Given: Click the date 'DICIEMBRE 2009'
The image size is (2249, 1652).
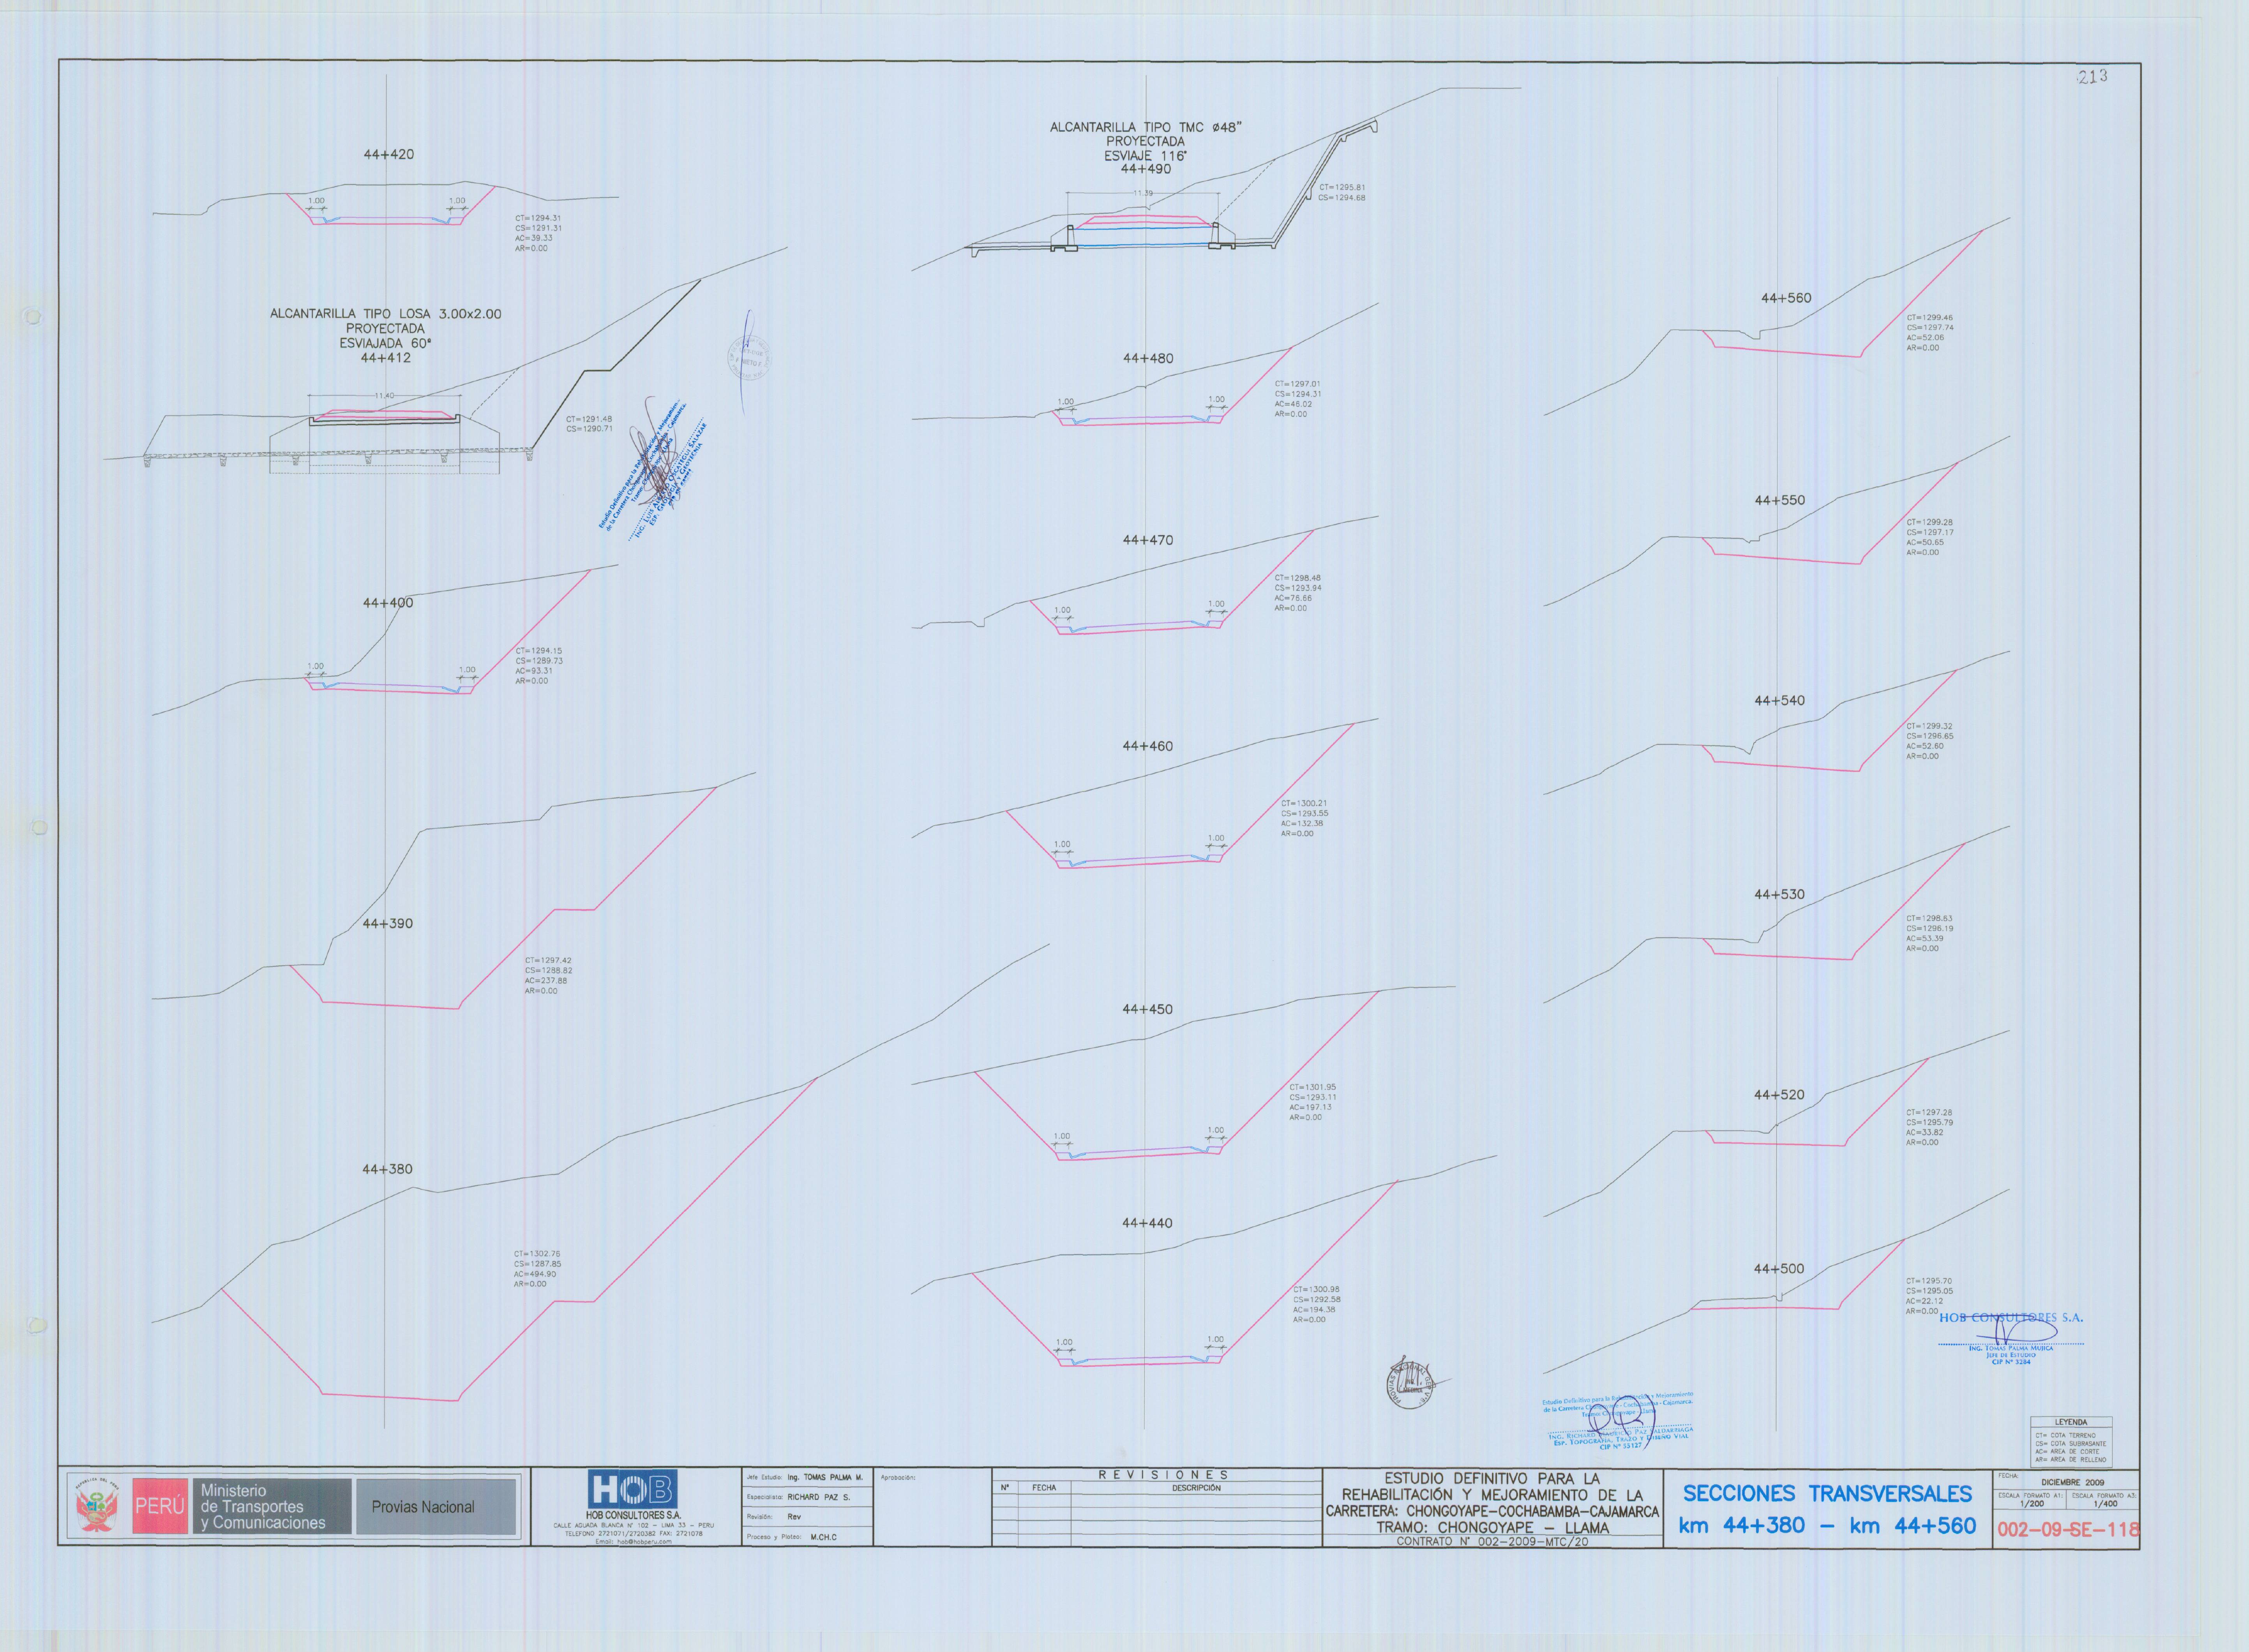Looking at the screenshot, I should click(x=2073, y=1482).
